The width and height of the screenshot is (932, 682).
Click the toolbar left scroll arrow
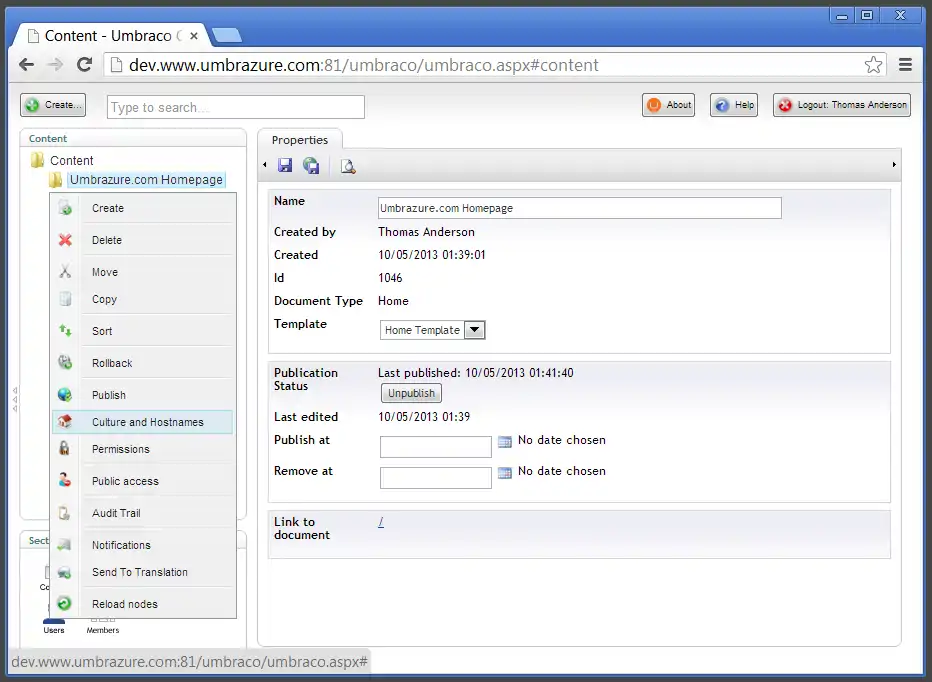coord(265,165)
